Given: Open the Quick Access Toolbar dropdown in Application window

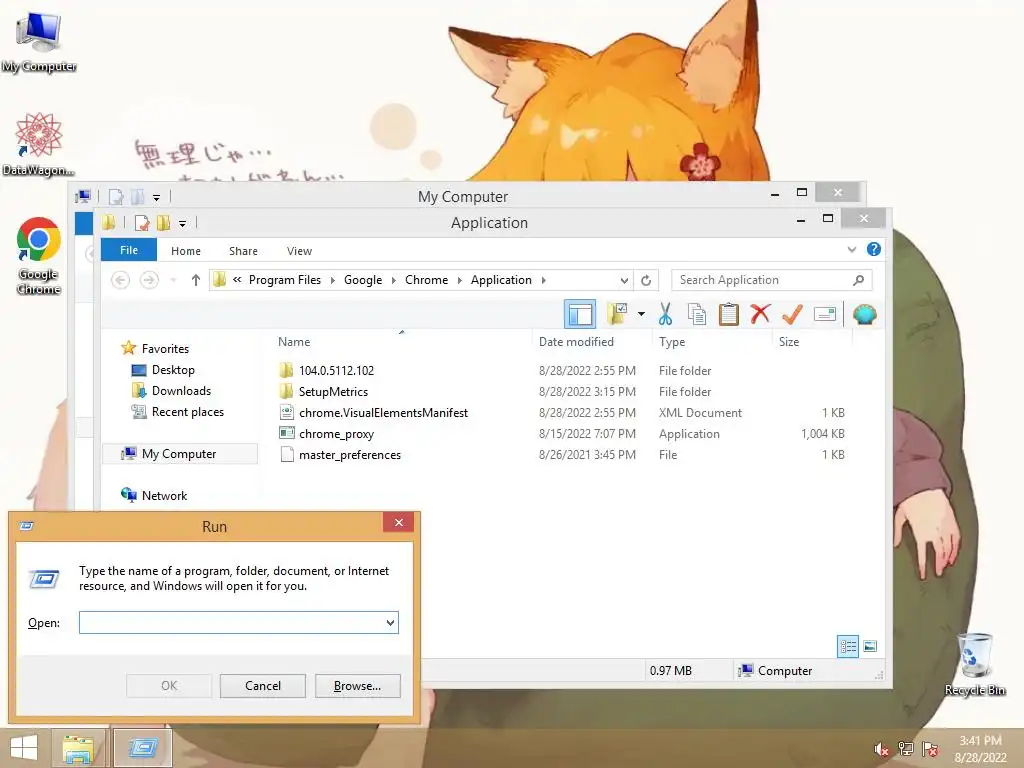Looking at the screenshot, I should 182,224.
